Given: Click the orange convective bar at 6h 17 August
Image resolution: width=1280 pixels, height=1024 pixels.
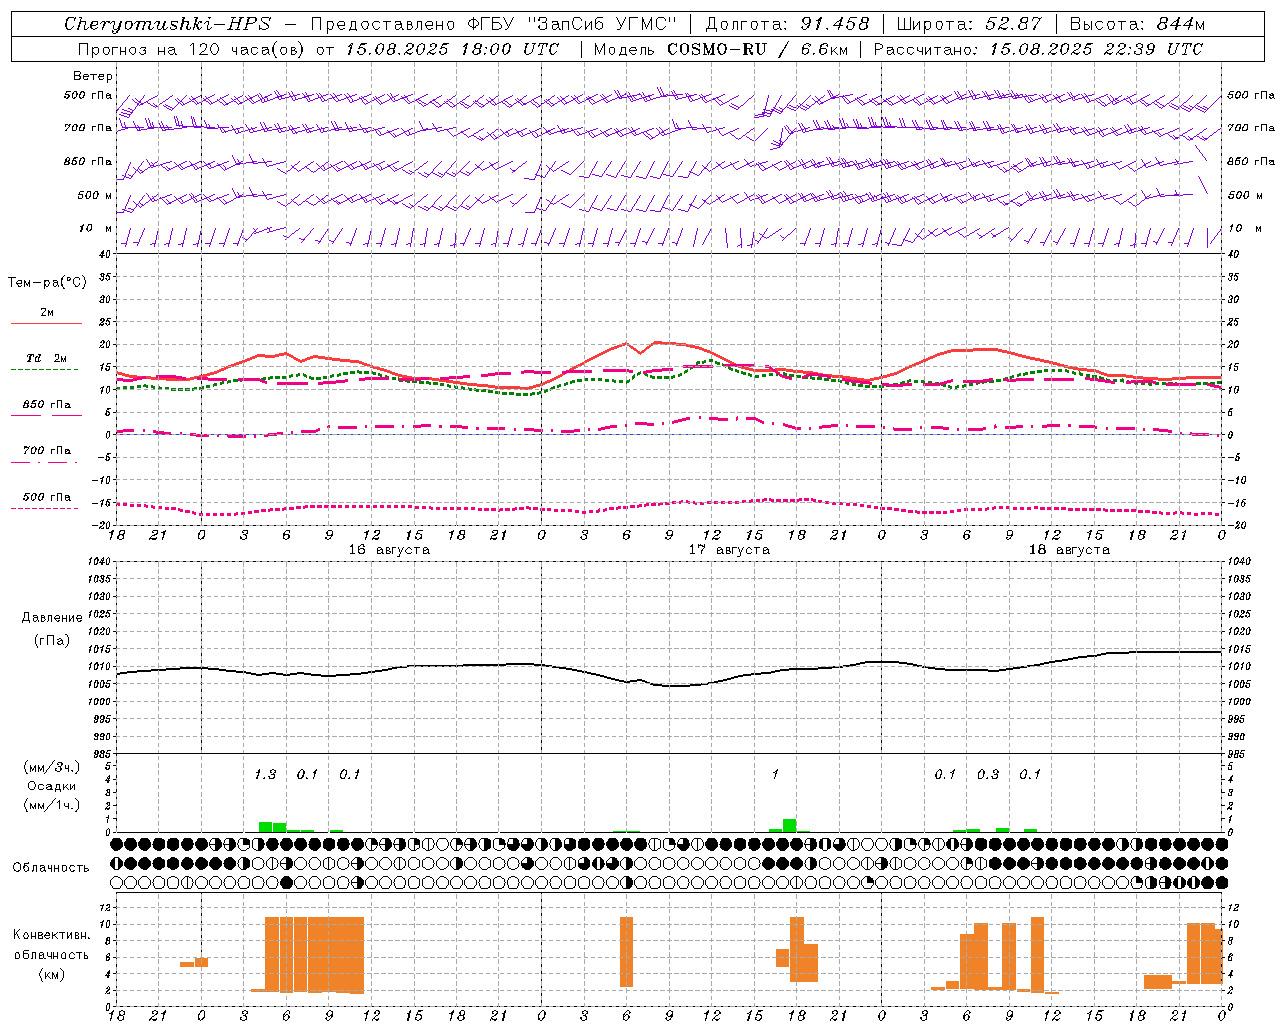Looking at the screenshot, I should [x=626, y=952].
